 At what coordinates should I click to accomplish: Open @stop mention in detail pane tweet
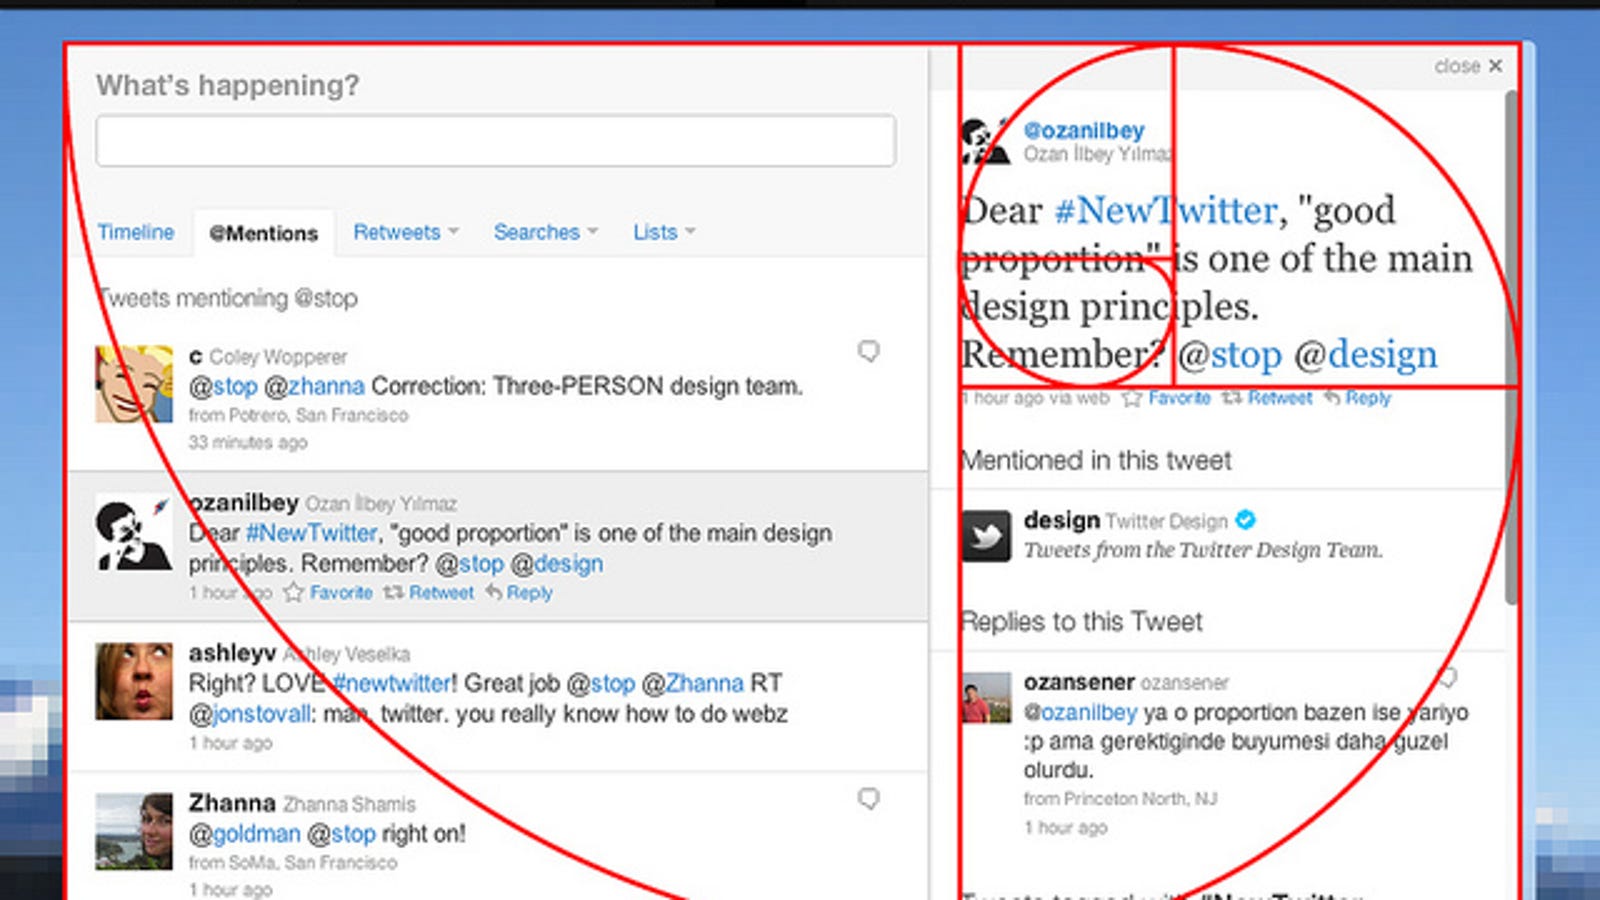(x=1229, y=354)
